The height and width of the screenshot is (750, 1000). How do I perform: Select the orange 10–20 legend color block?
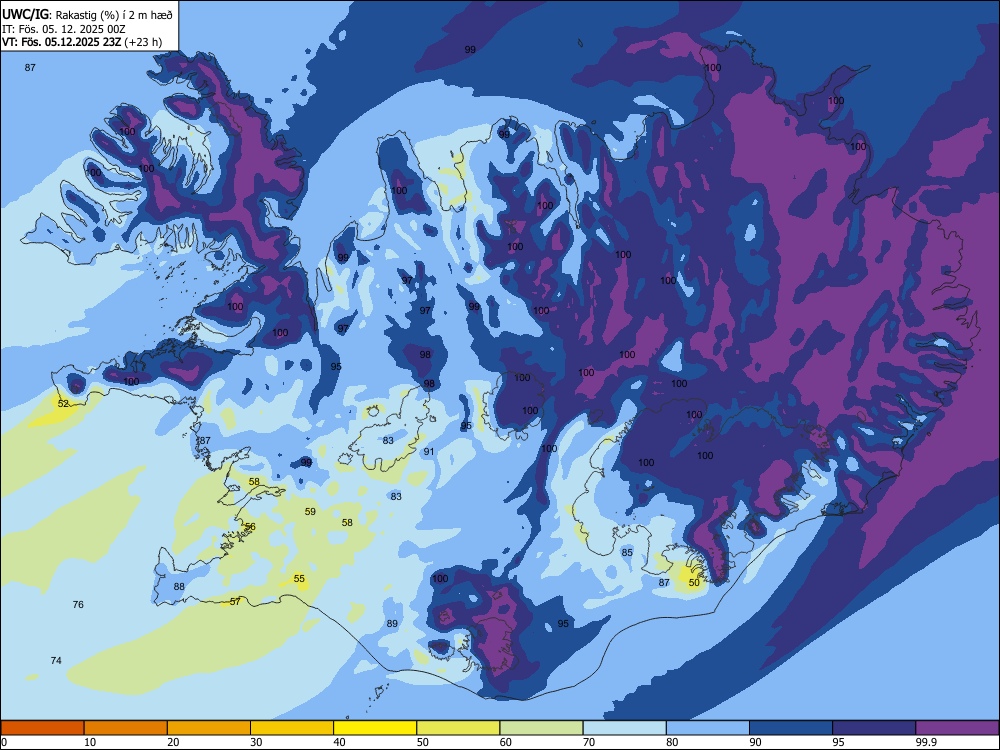point(126,728)
